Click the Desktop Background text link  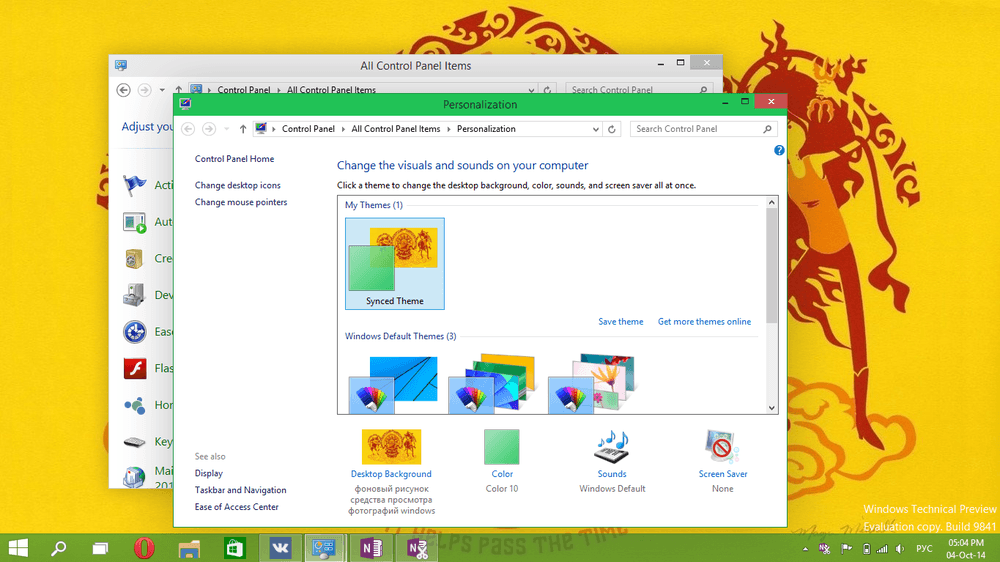click(391, 474)
